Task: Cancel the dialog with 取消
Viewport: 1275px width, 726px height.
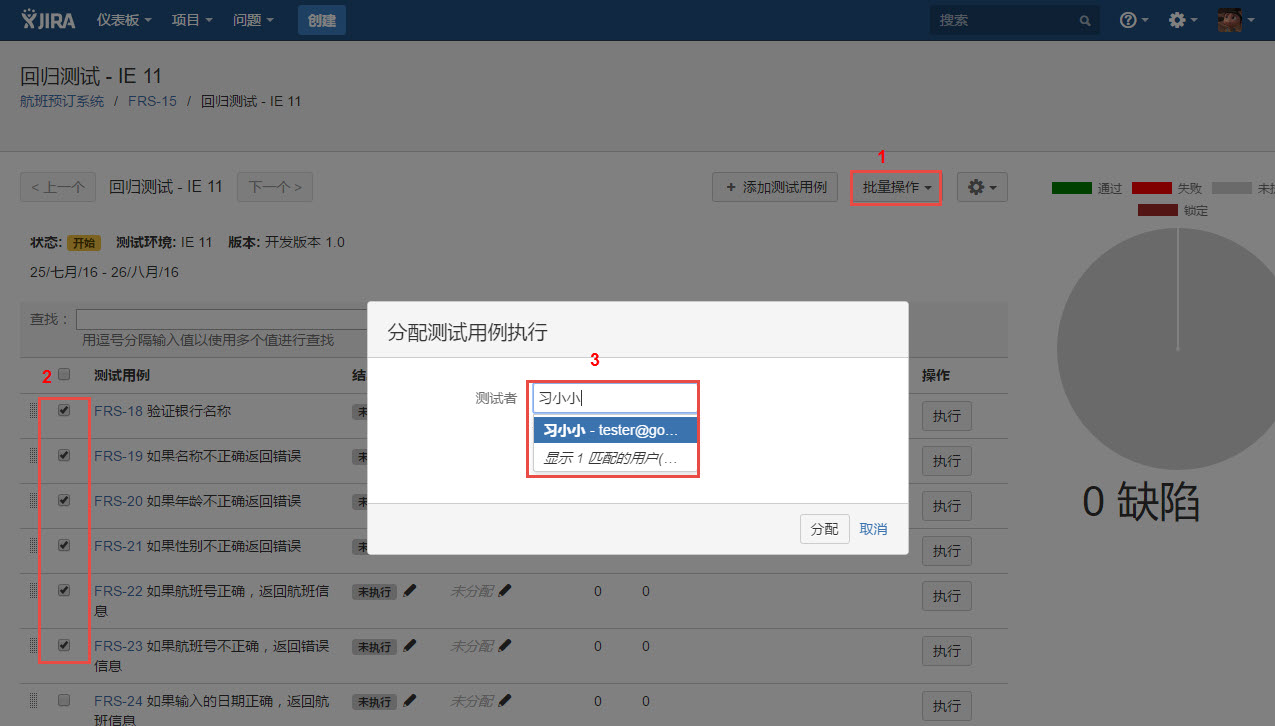Action: [873, 529]
